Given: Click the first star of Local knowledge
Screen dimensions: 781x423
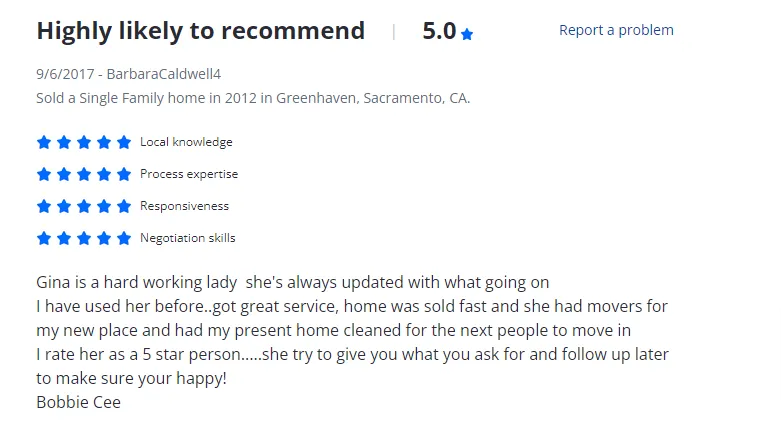Looking at the screenshot, I should coord(44,142).
